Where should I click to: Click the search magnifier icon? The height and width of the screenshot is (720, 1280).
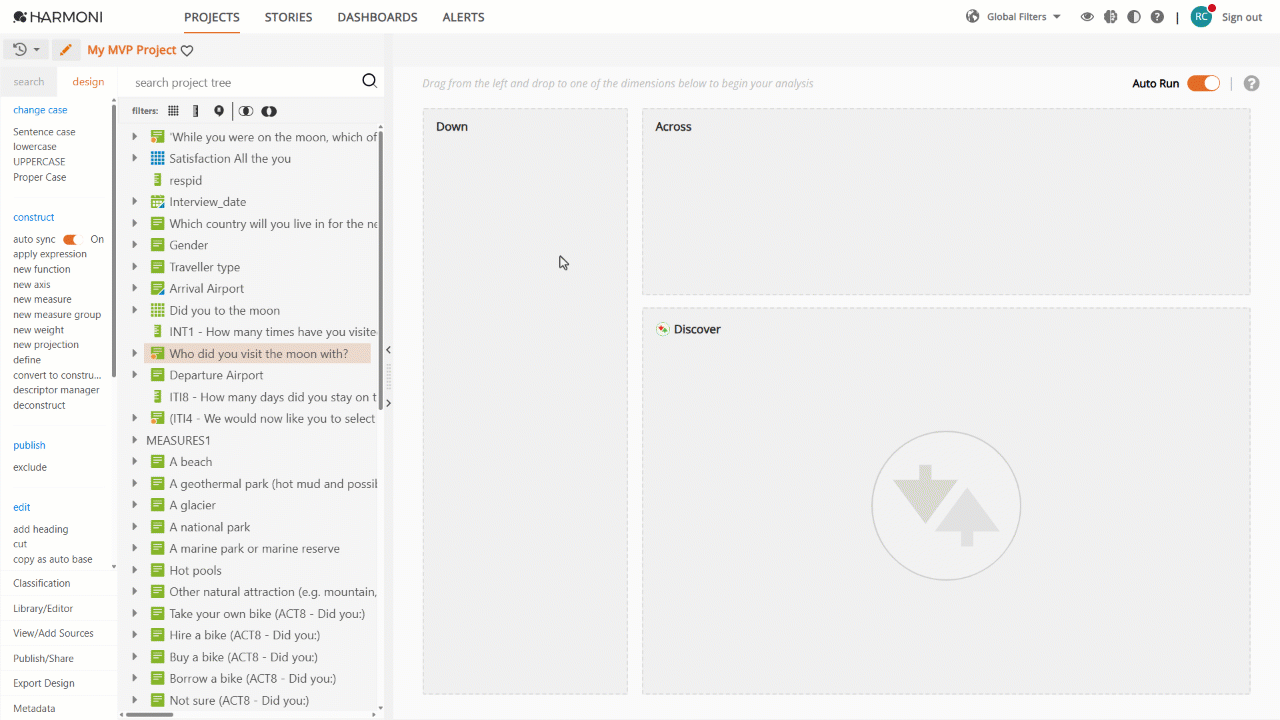pyautogui.click(x=369, y=82)
